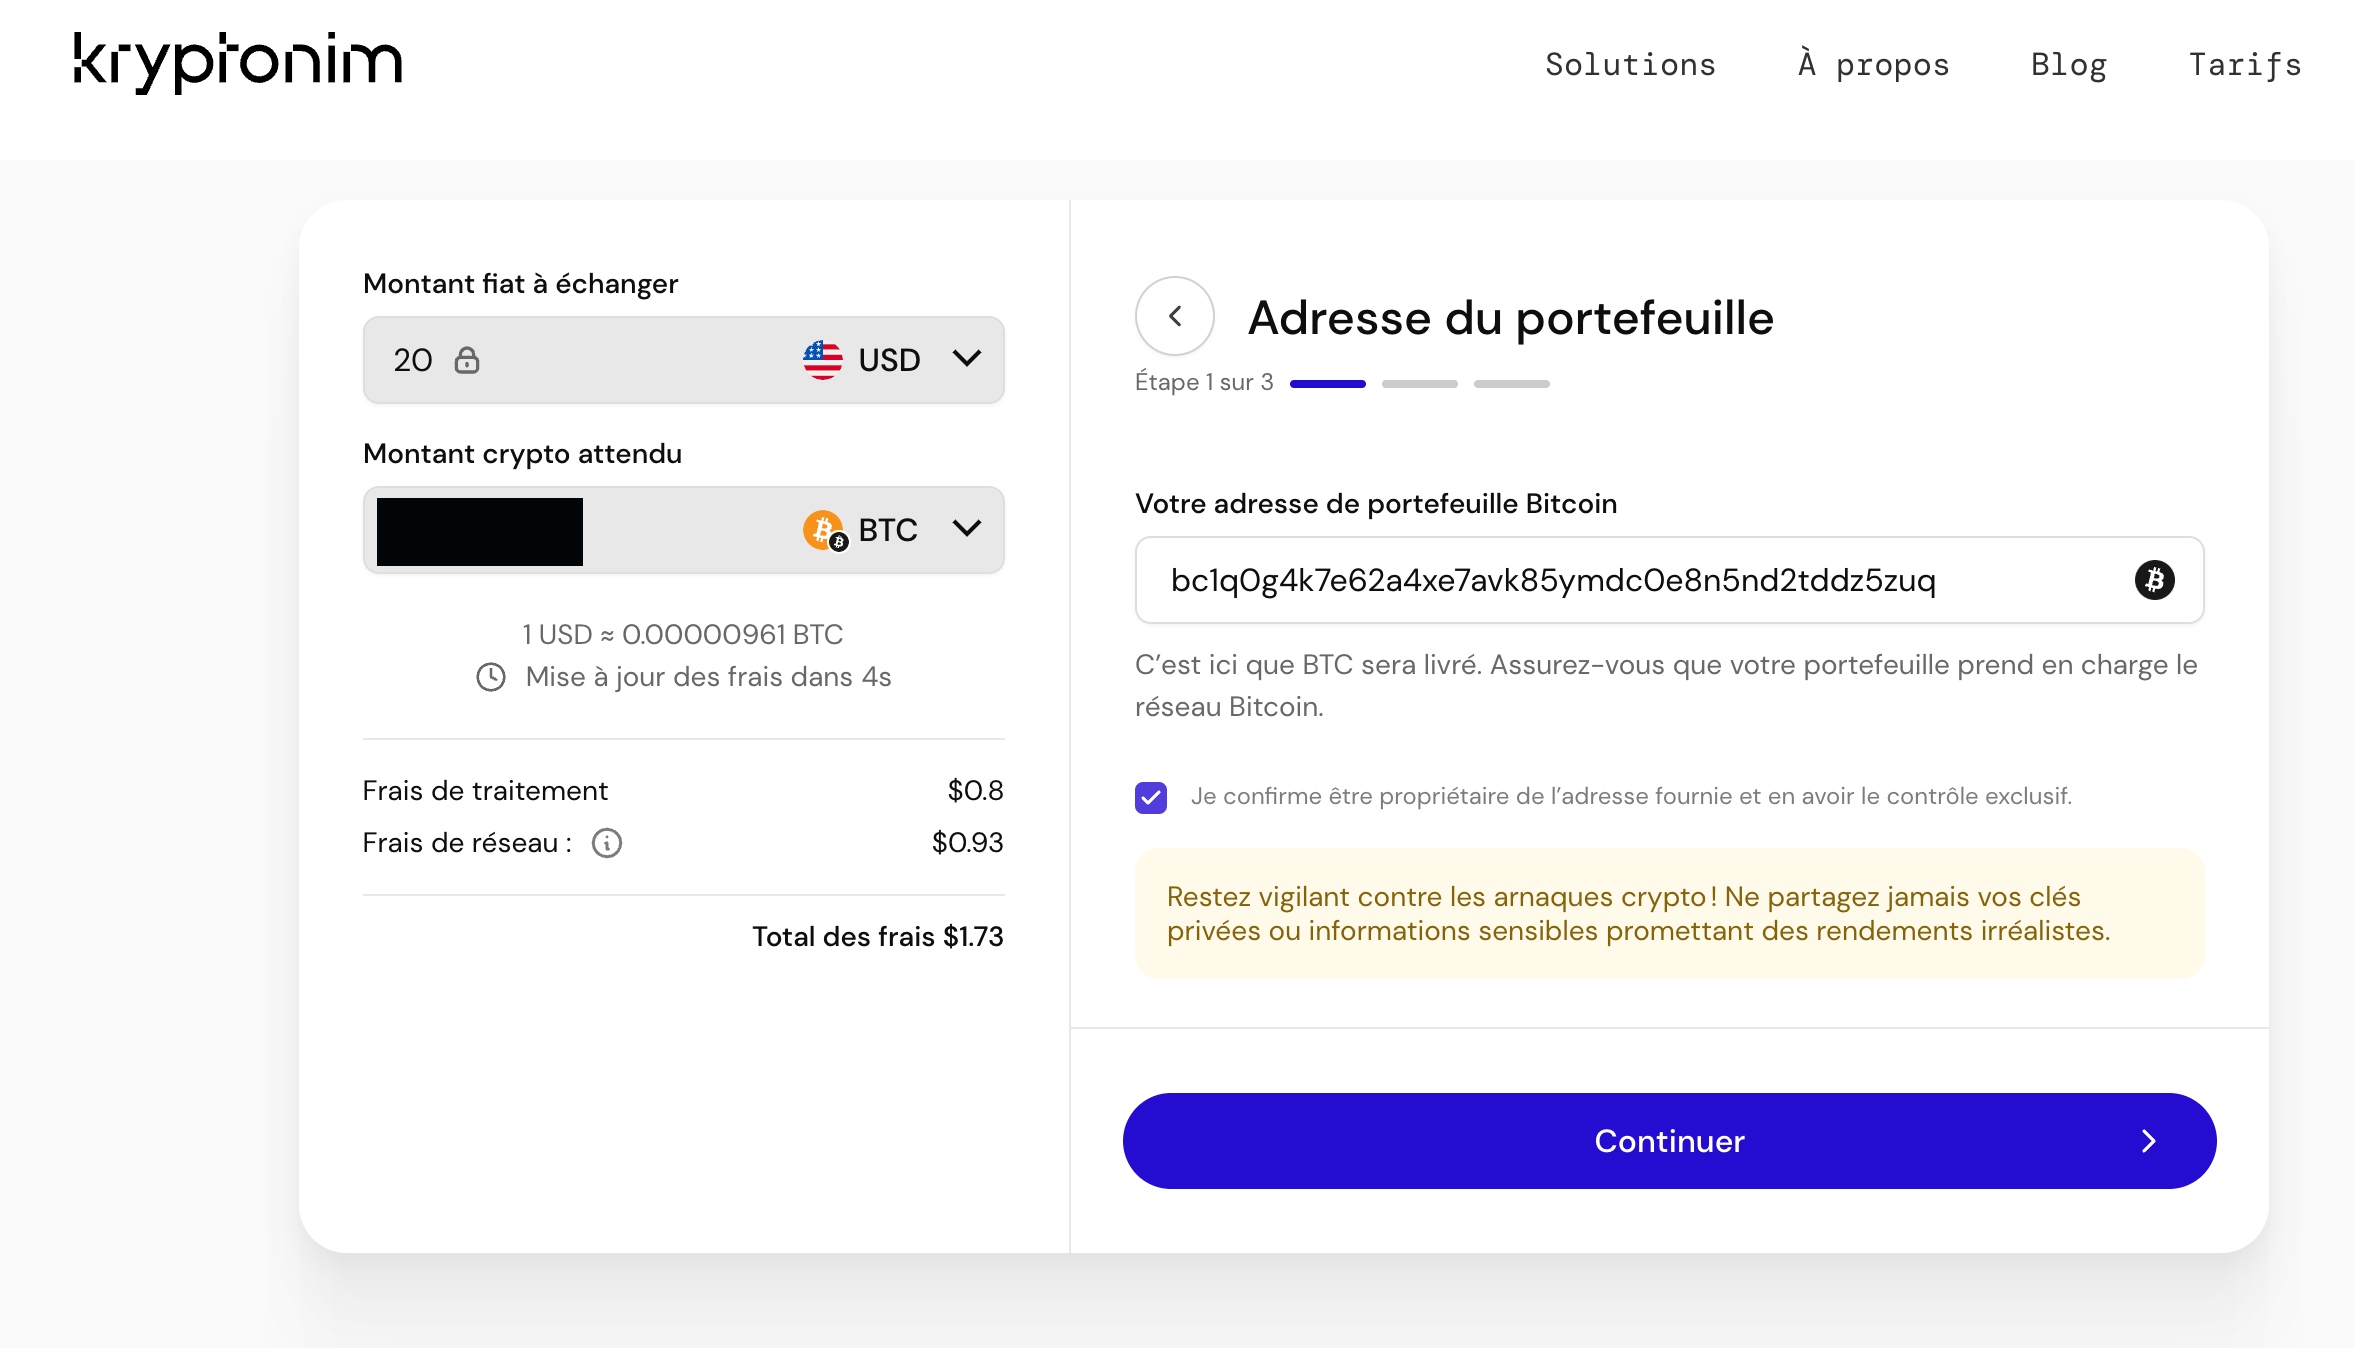Image resolution: width=2354 pixels, height=1348 pixels.
Task: Focus the Bitcoin wallet address field
Action: (x=1669, y=580)
